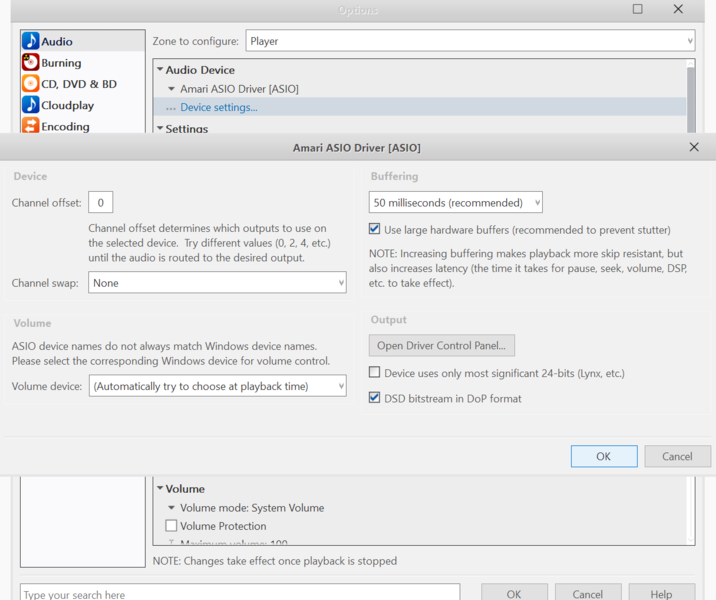Toggle the Volume Protection checkbox
The width and height of the screenshot is (716, 600).
point(171,526)
